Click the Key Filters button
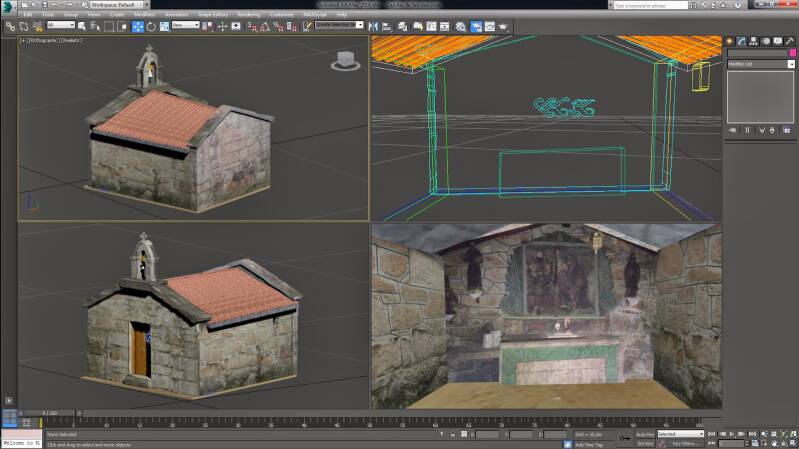 click(x=685, y=443)
